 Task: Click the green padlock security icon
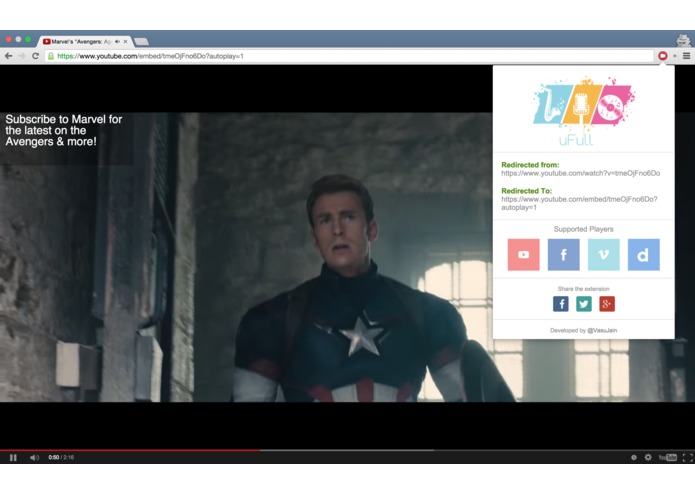pos(51,56)
